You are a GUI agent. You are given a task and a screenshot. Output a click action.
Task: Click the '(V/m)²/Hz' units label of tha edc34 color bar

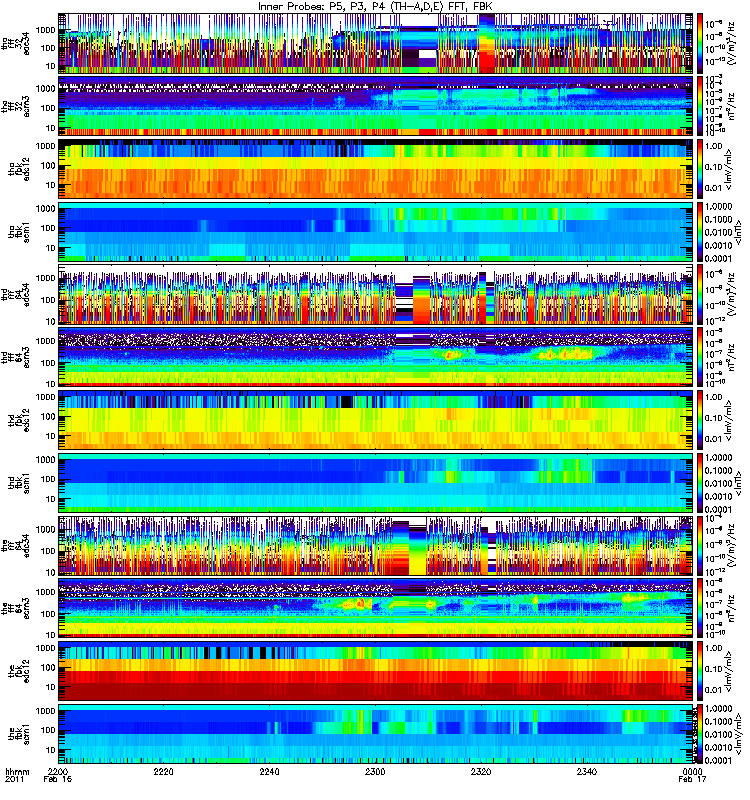[x=732, y=44]
